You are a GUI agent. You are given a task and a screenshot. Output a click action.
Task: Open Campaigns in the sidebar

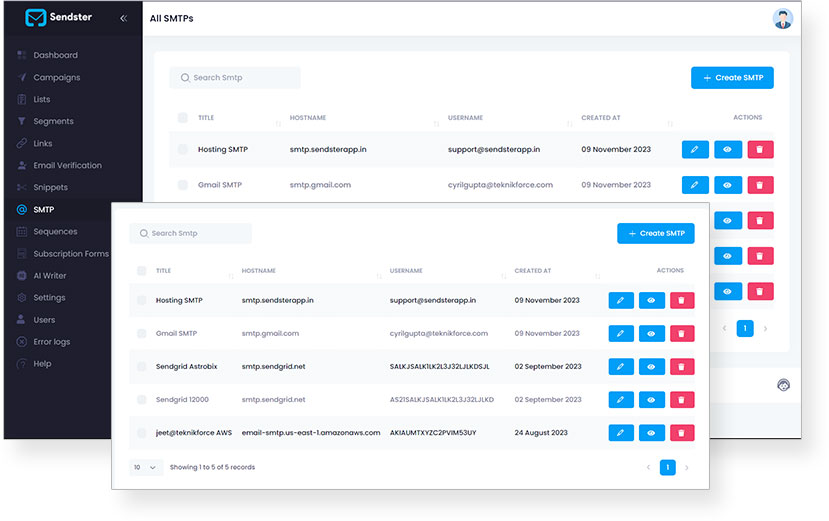tap(57, 77)
